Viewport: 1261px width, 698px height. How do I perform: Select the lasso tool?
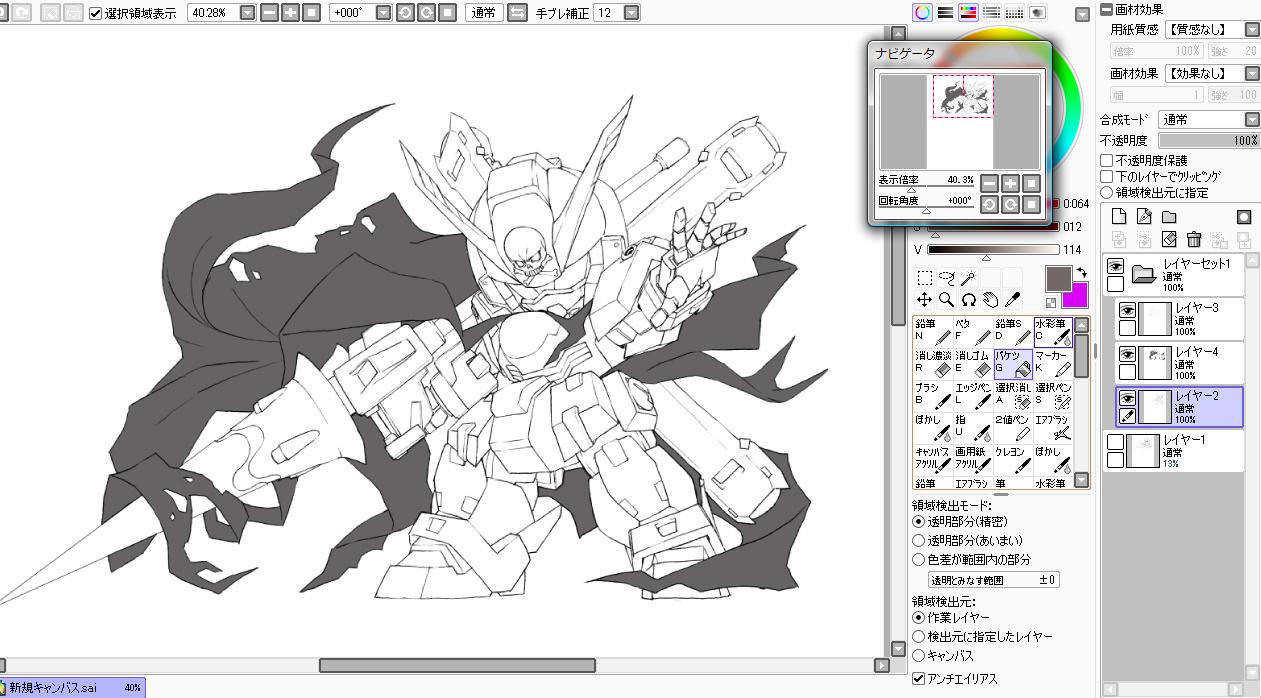(x=947, y=278)
